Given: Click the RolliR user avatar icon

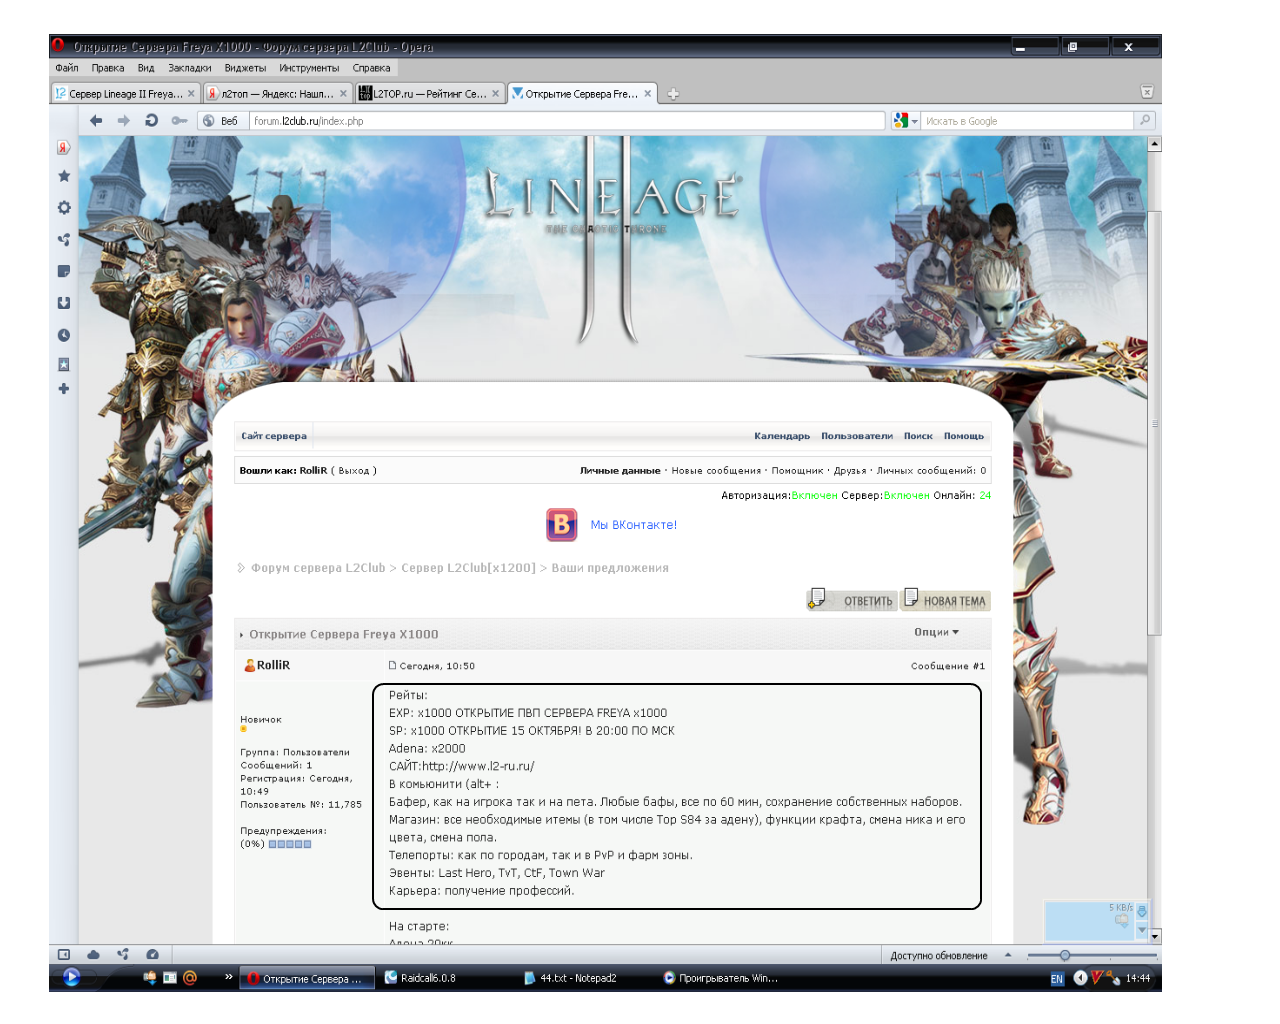Looking at the screenshot, I should click(x=249, y=665).
